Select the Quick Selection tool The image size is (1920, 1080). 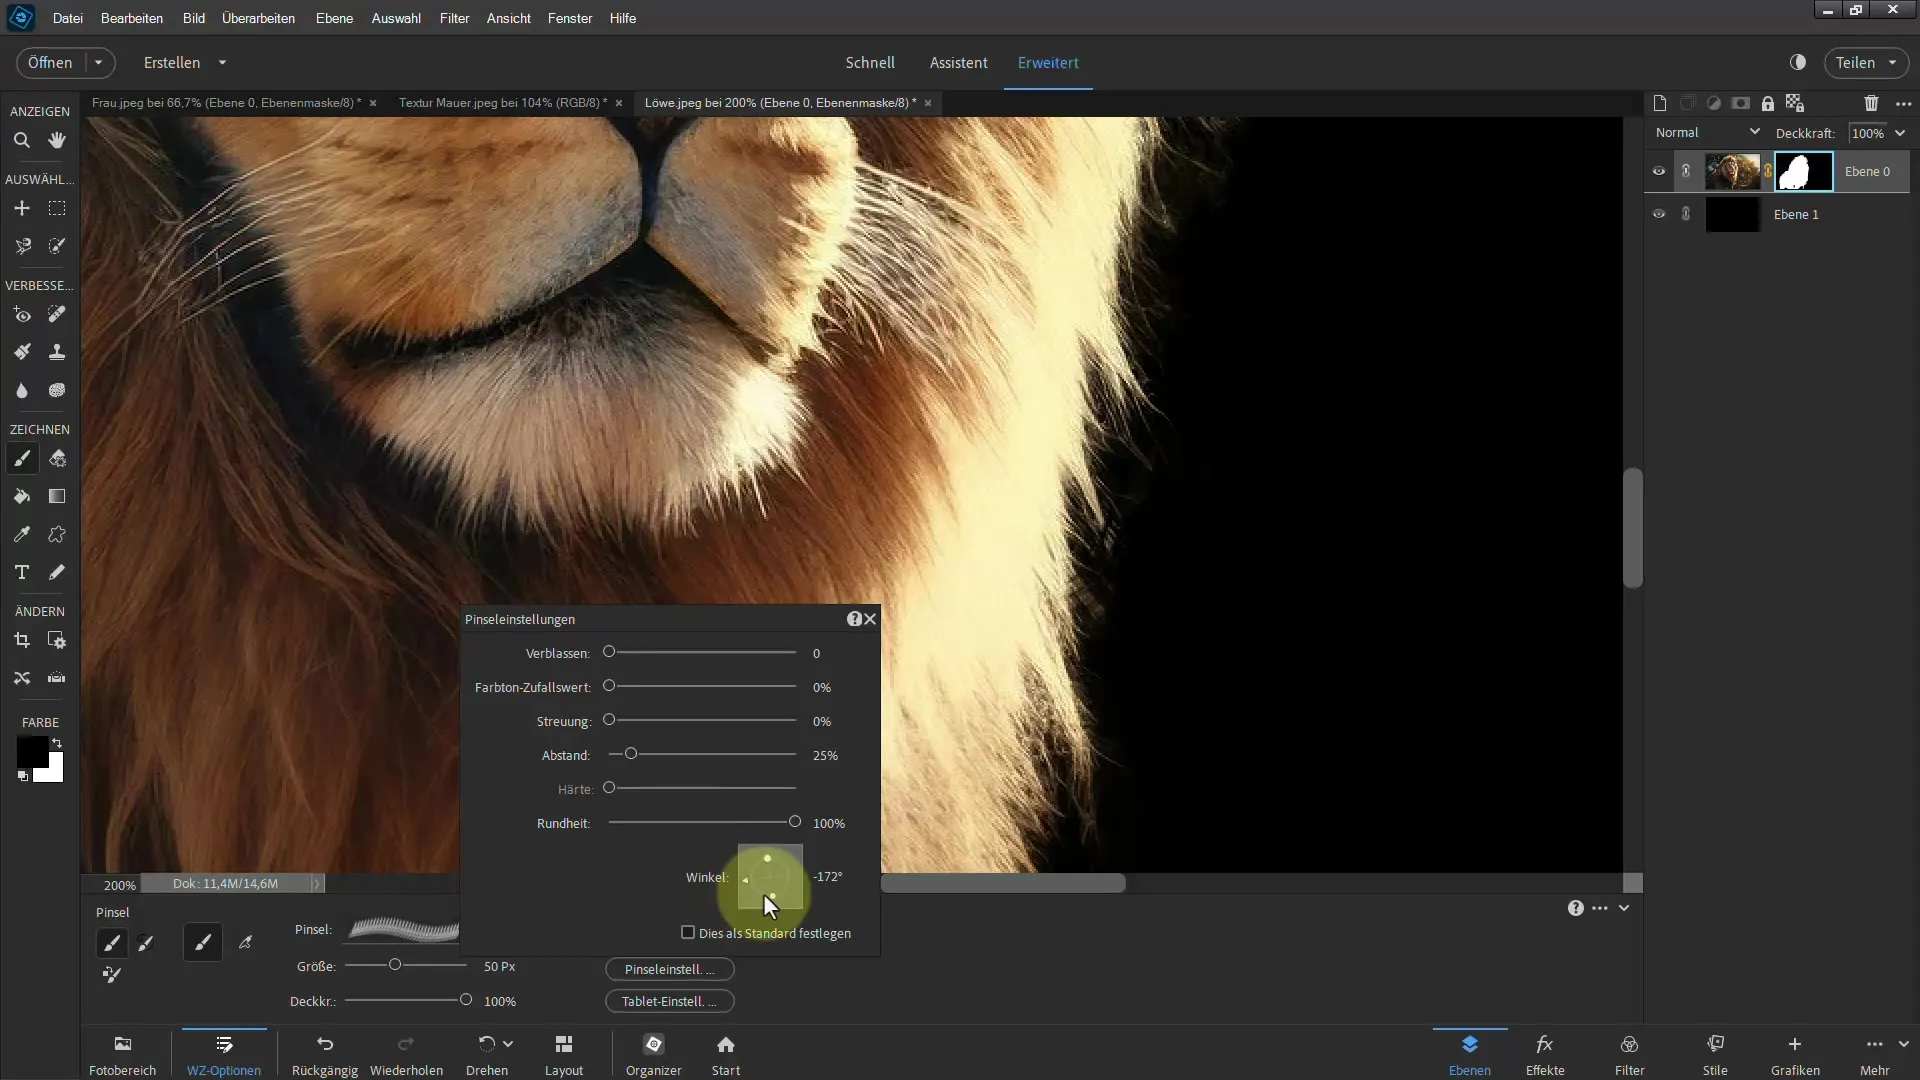pos(57,246)
